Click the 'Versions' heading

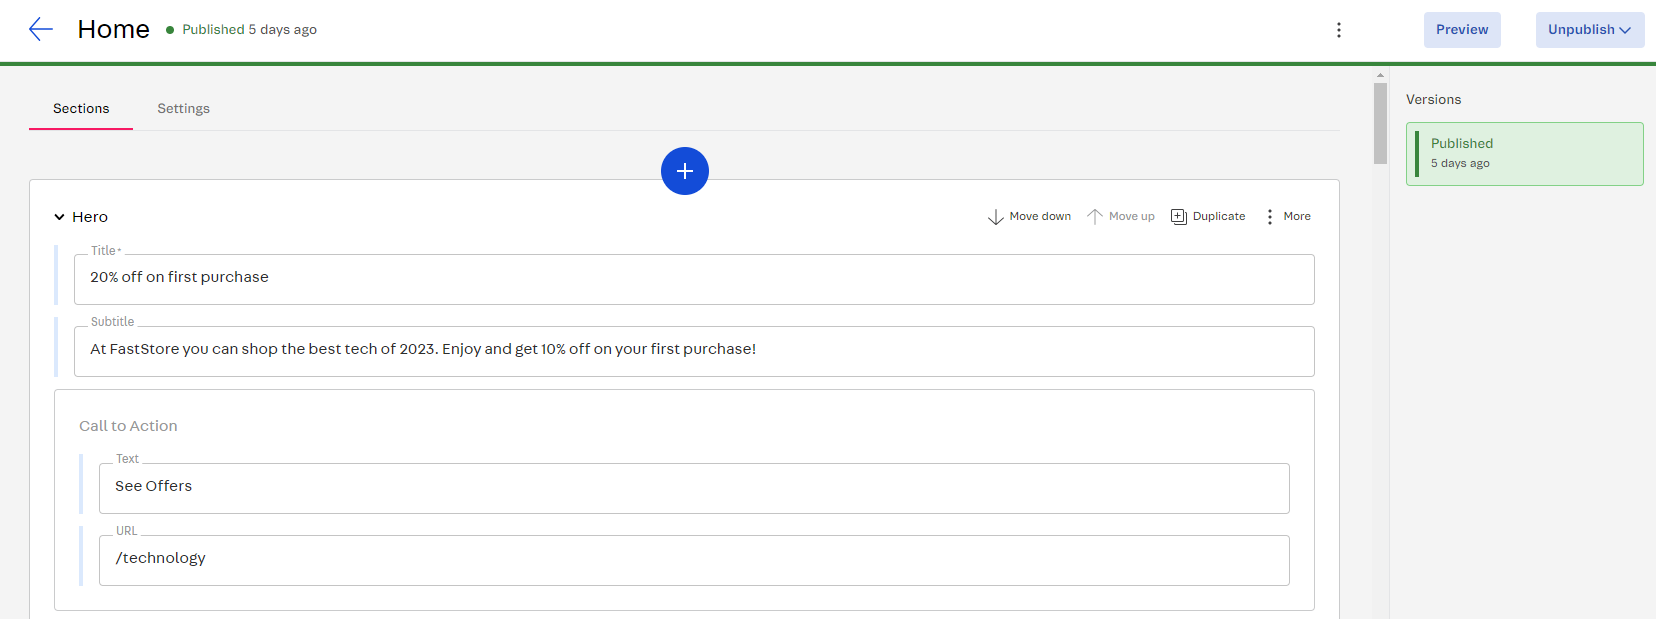(x=1433, y=99)
